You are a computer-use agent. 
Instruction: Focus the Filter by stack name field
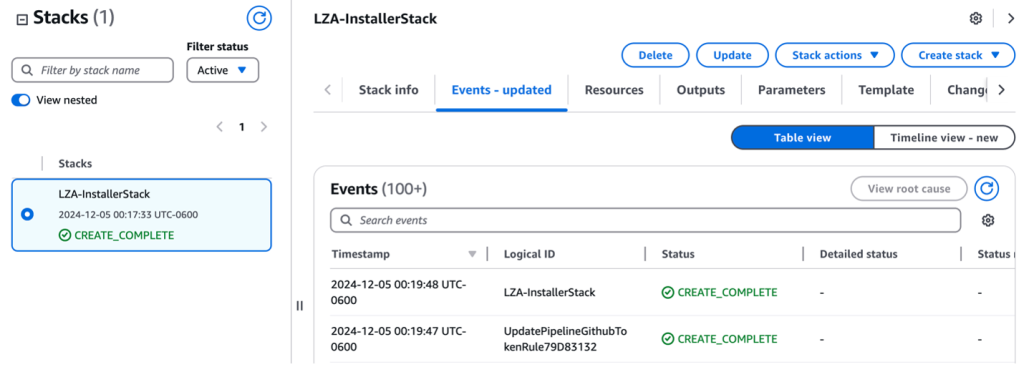pyautogui.click(x=93, y=70)
